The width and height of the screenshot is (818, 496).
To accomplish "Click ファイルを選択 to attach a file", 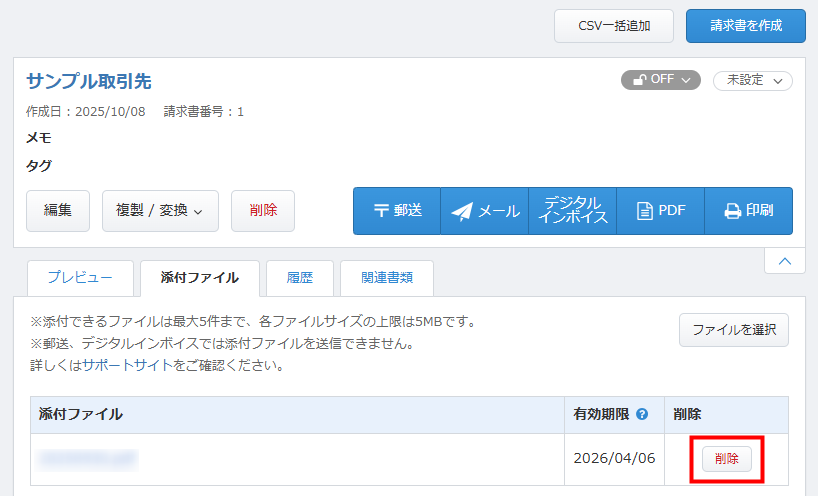I will tap(733, 330).
